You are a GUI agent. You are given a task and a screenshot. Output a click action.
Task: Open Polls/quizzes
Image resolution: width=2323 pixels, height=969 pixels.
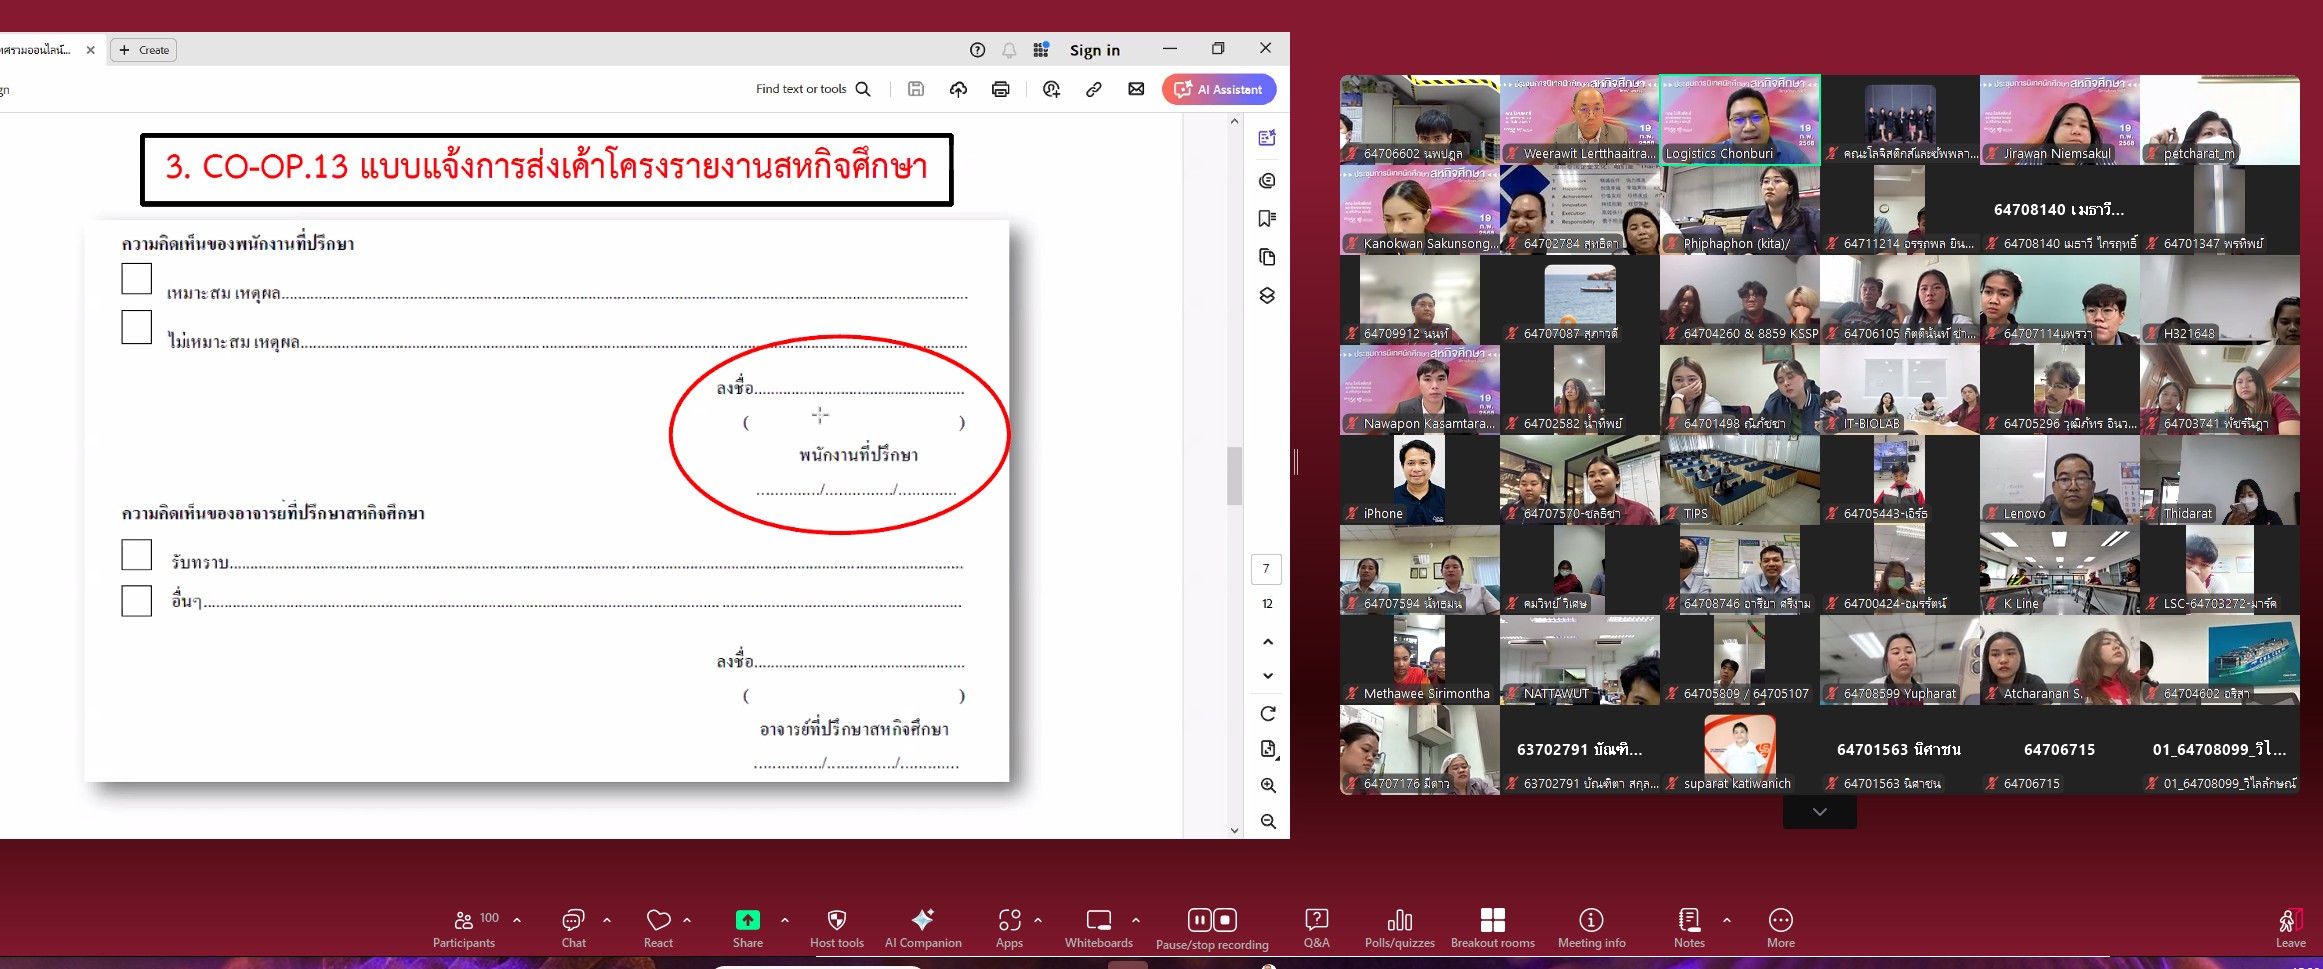[x=1400, y=928]
